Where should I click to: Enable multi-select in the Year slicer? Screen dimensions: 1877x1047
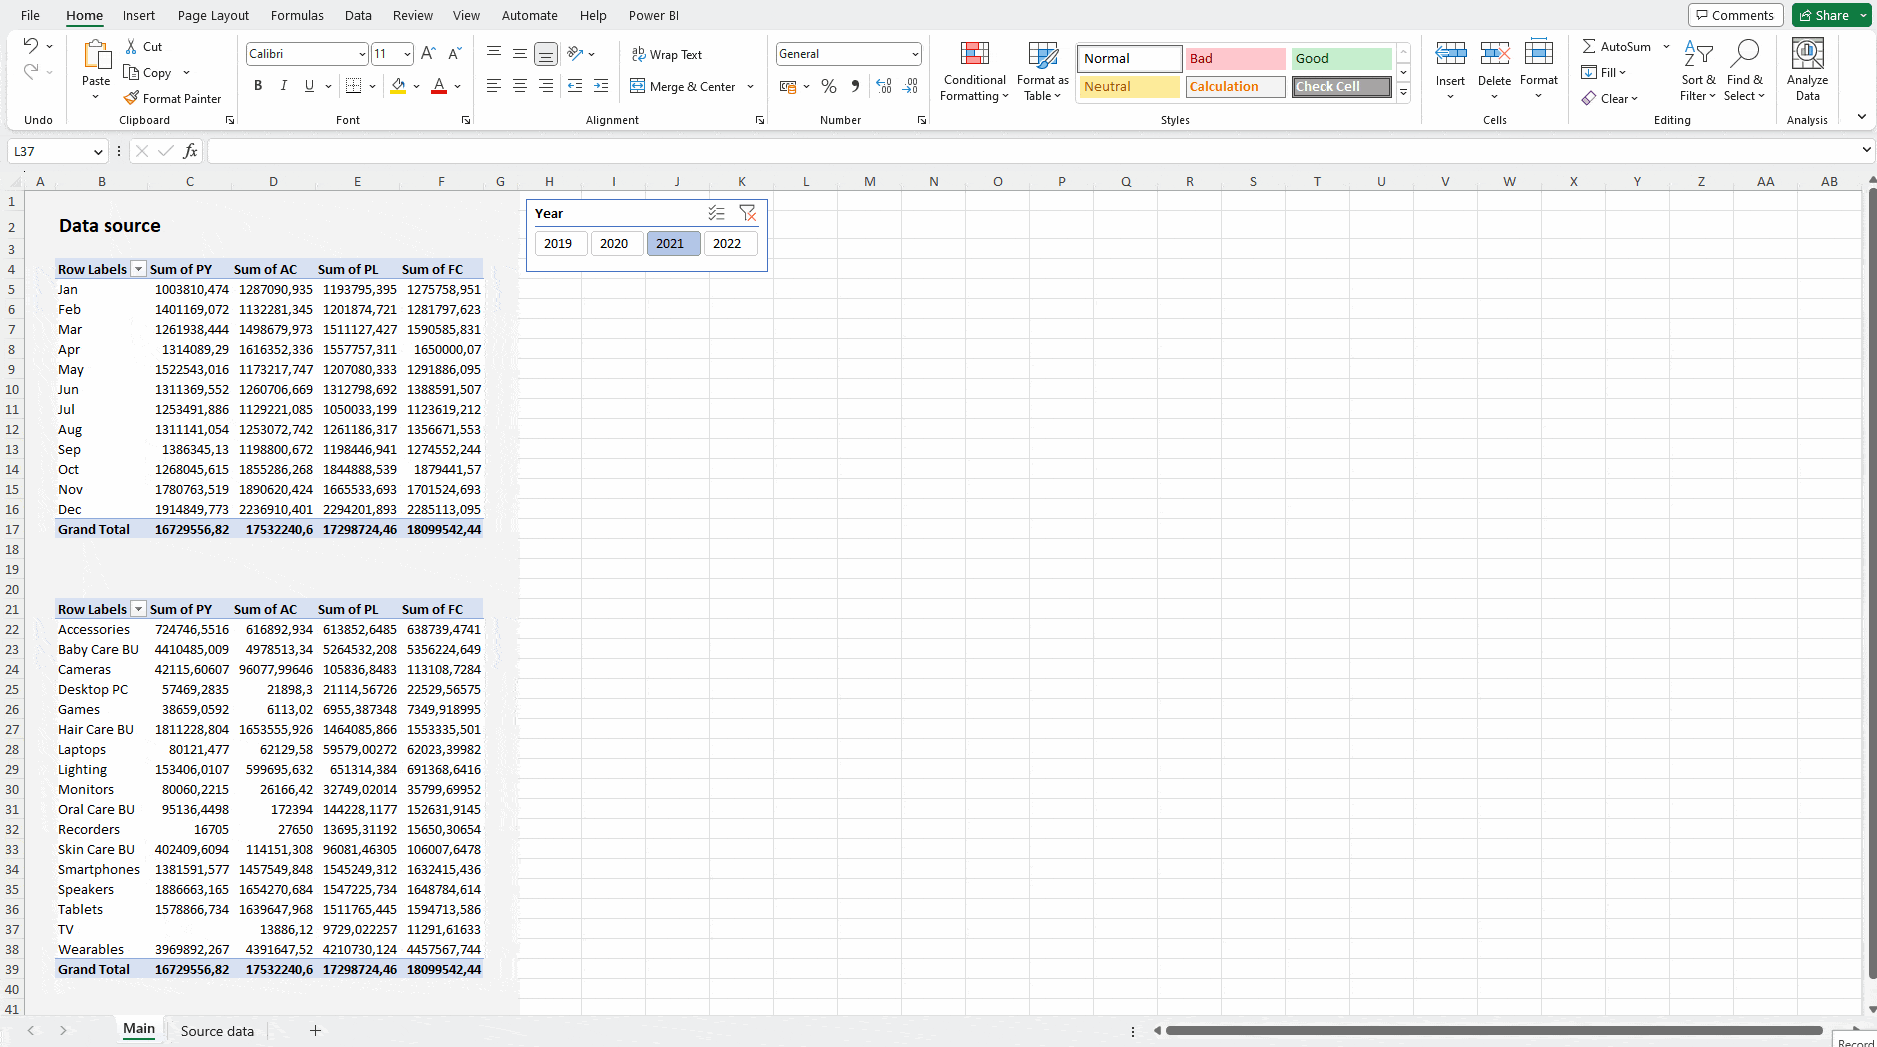coord(716,213)
